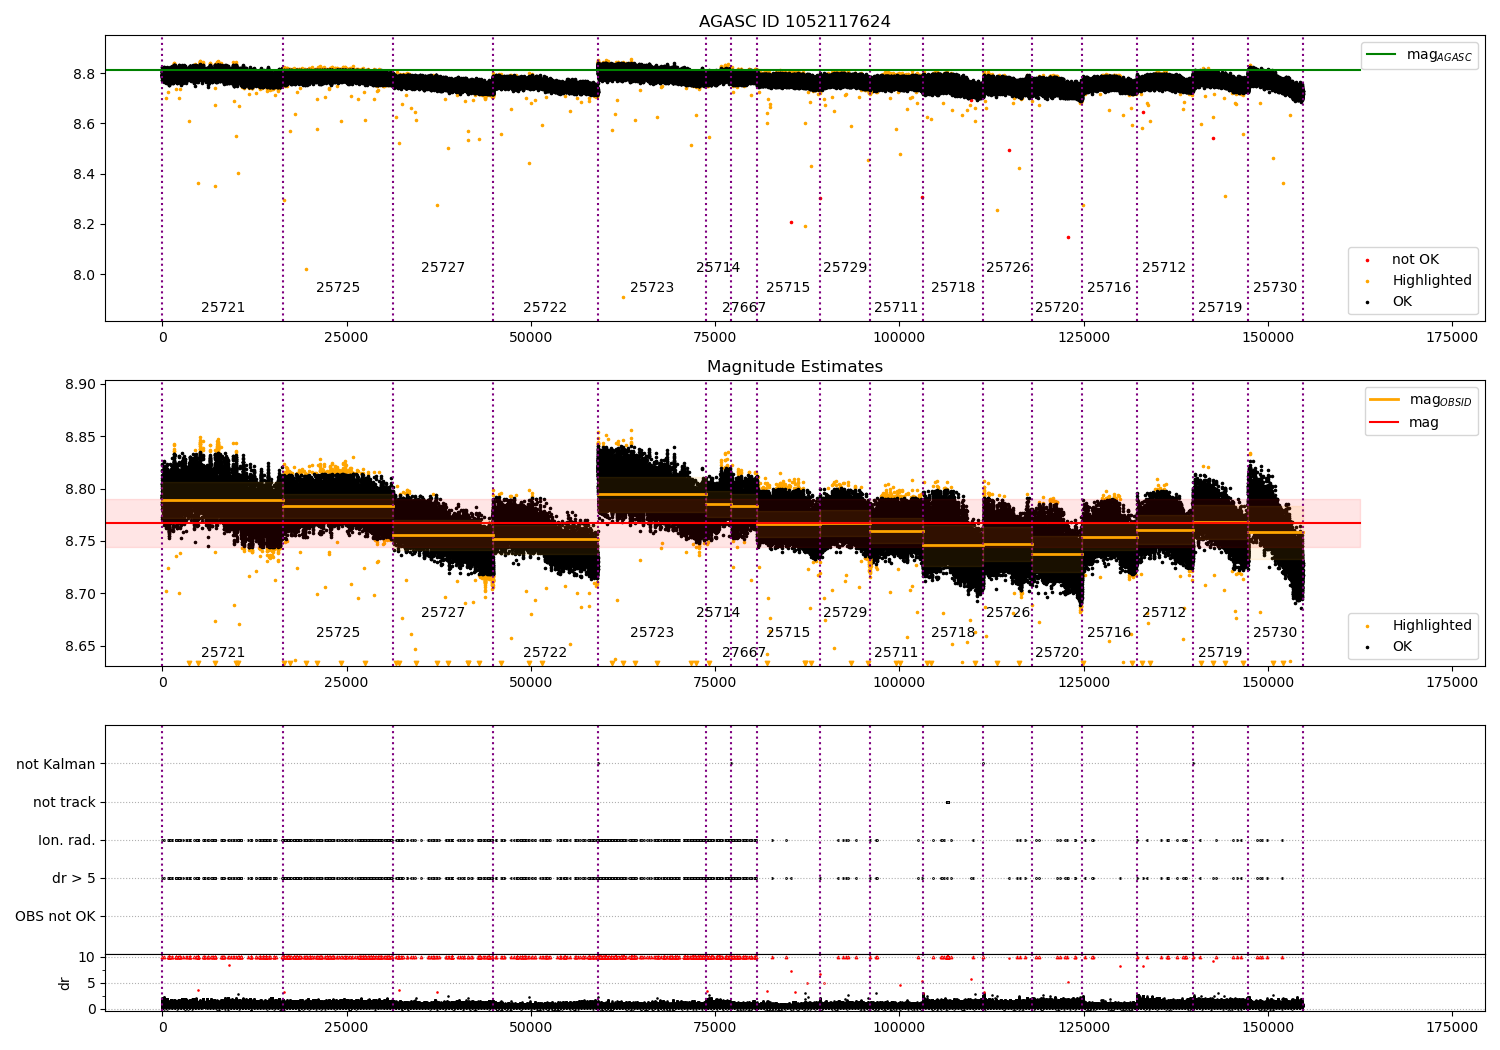The height and width of the screenshot is (1050, 1500).
Task: Click obsid label 25721 in top plot
Action: coord(223,308)
